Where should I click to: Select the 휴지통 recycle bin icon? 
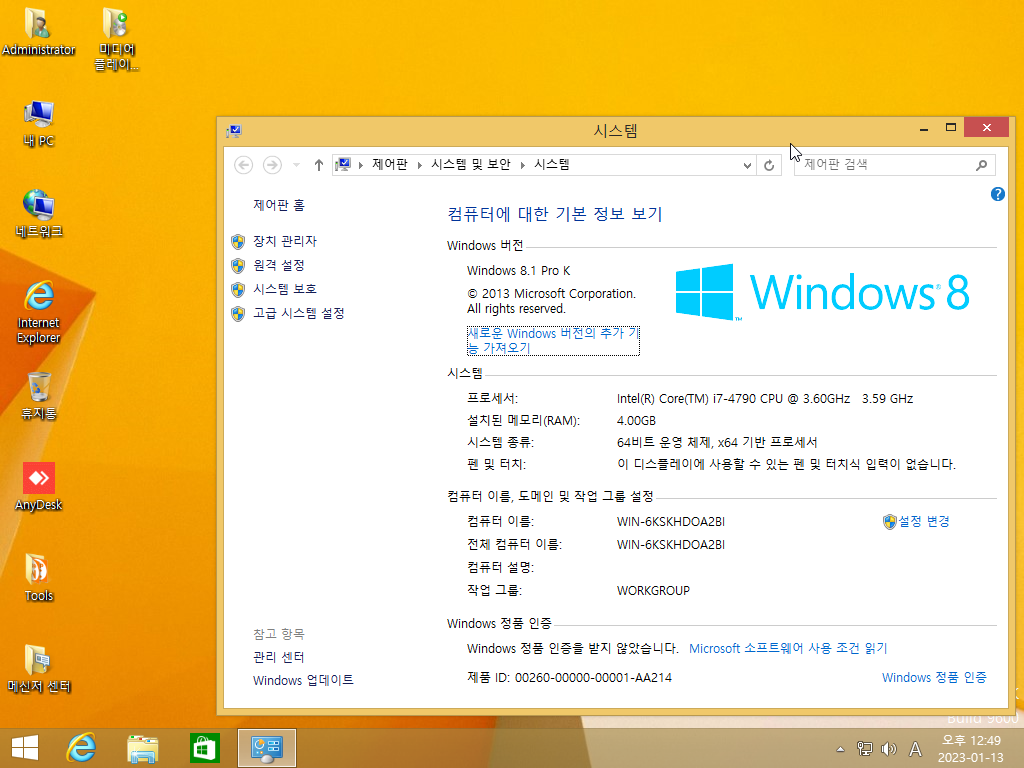click(39, 396)
